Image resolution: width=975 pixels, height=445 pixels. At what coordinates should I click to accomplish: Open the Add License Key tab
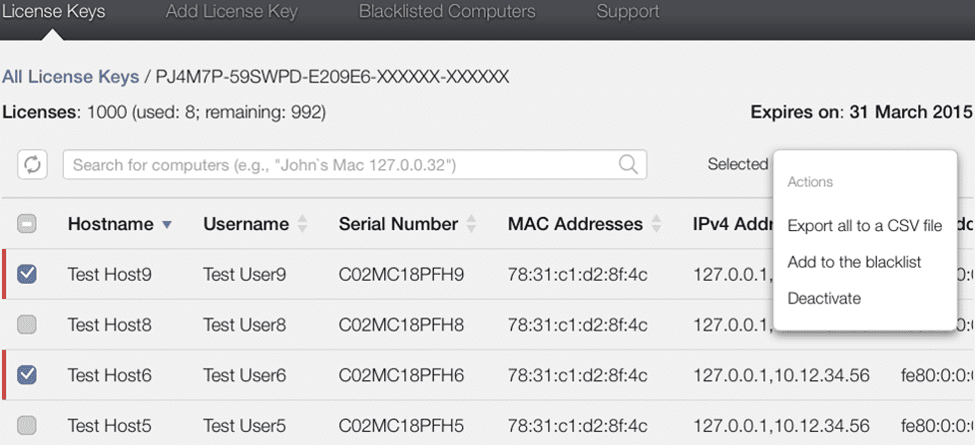(x=231, y=11)
